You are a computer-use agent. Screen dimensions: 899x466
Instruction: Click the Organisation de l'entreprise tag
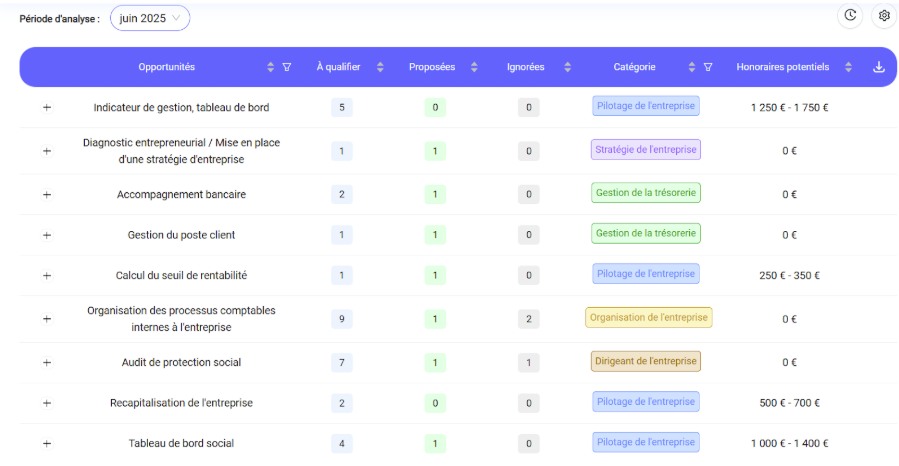coord(648,318)
